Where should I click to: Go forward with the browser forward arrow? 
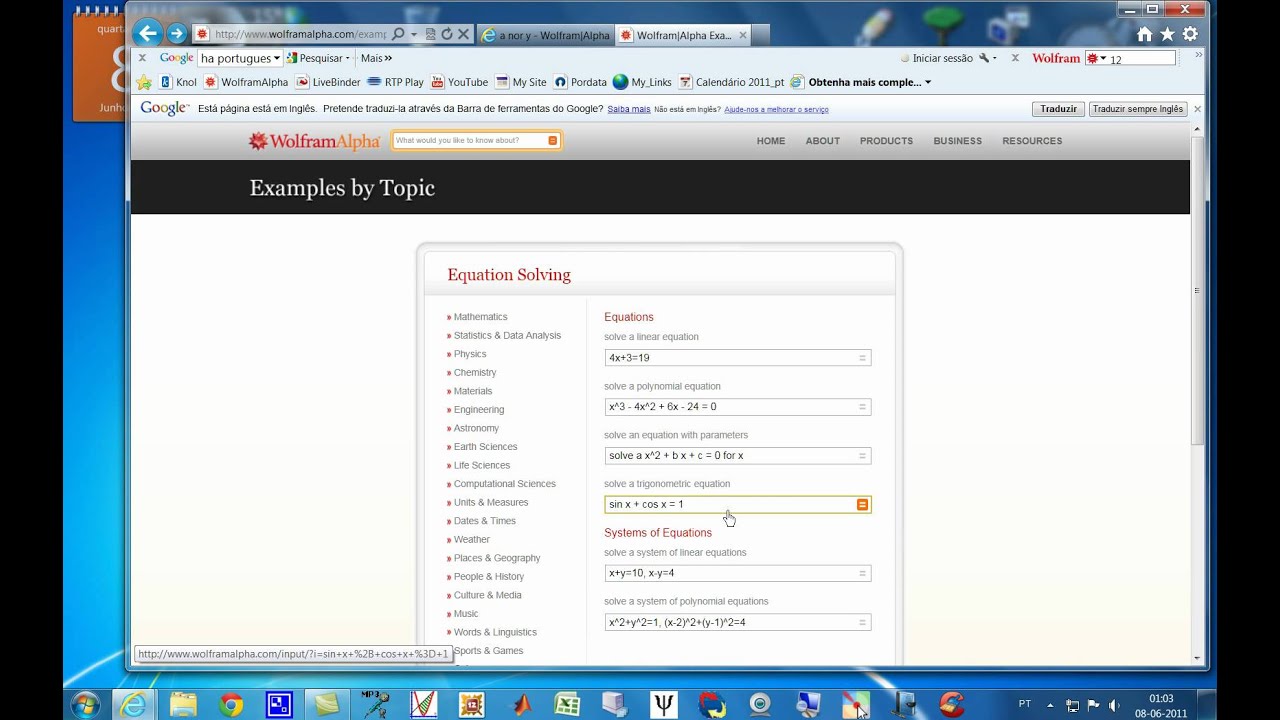tap(177, 34)
